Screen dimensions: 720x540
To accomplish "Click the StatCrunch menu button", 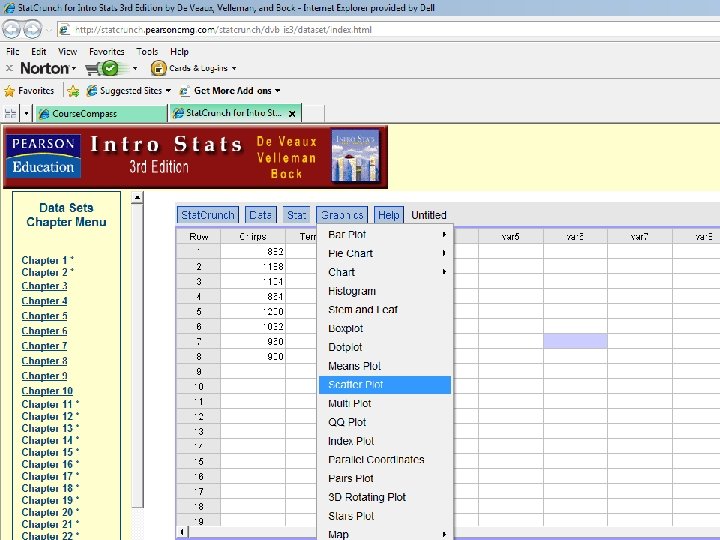I will (208, 215).
